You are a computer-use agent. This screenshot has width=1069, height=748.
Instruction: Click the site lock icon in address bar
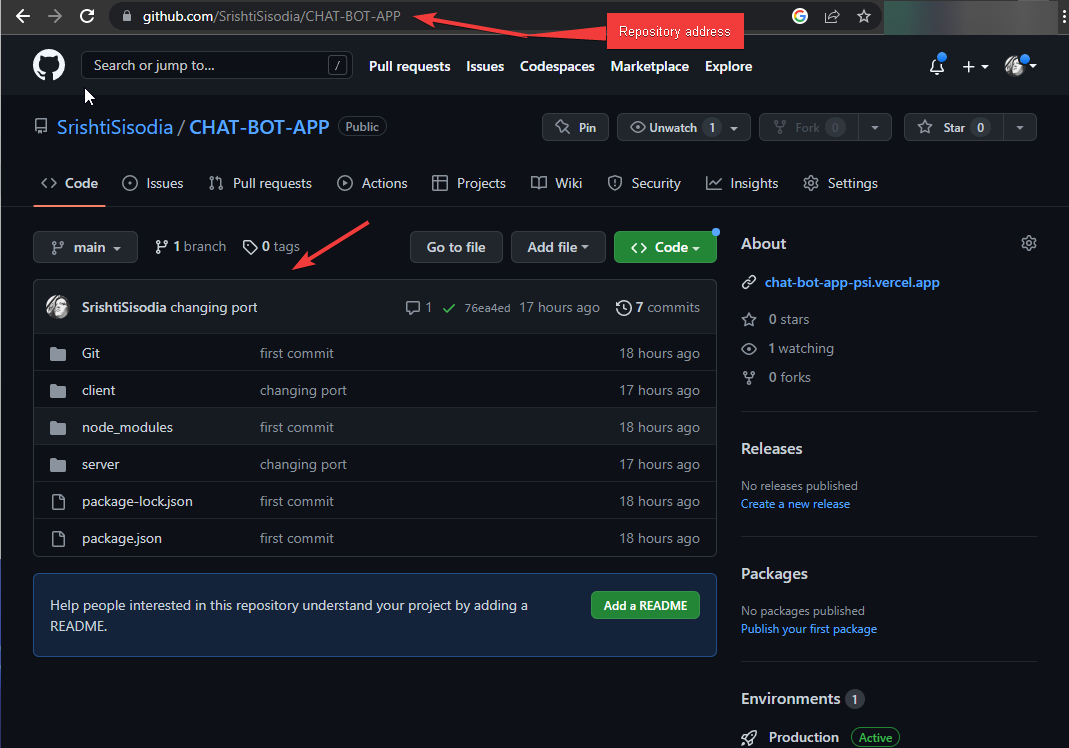[x=126, y=16]
